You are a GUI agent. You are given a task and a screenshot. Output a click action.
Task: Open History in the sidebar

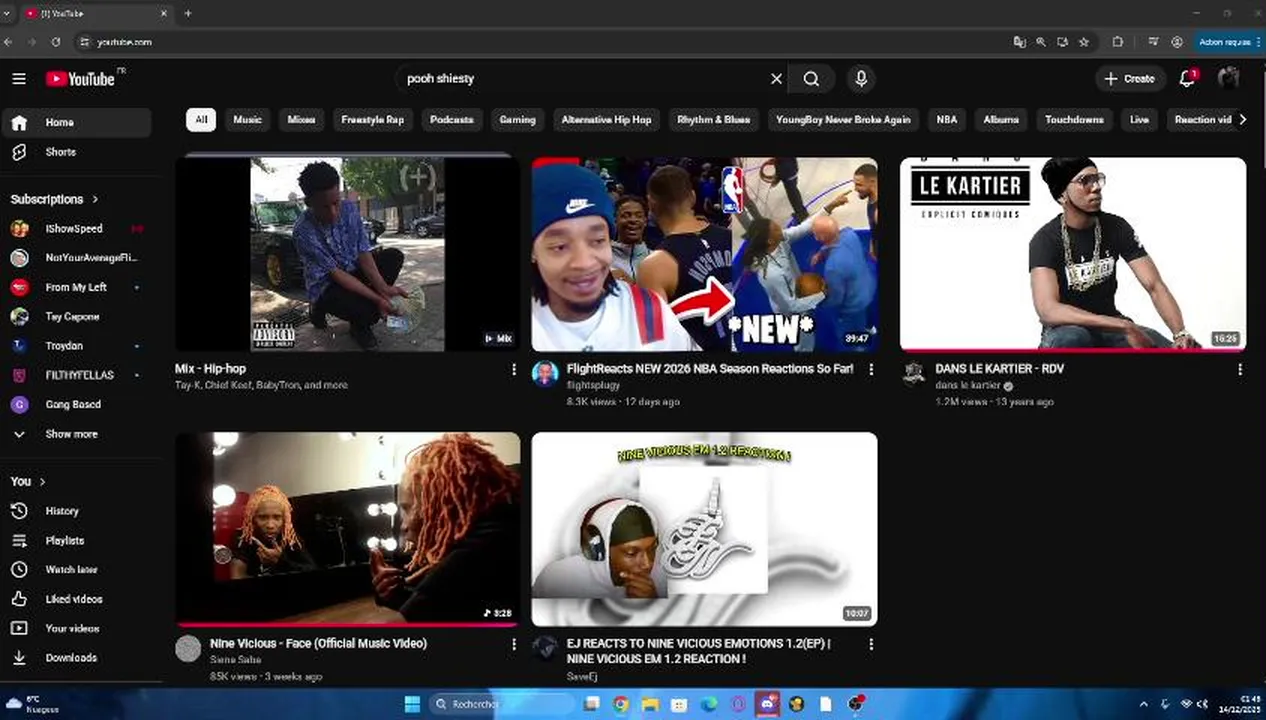click(77, 511)
